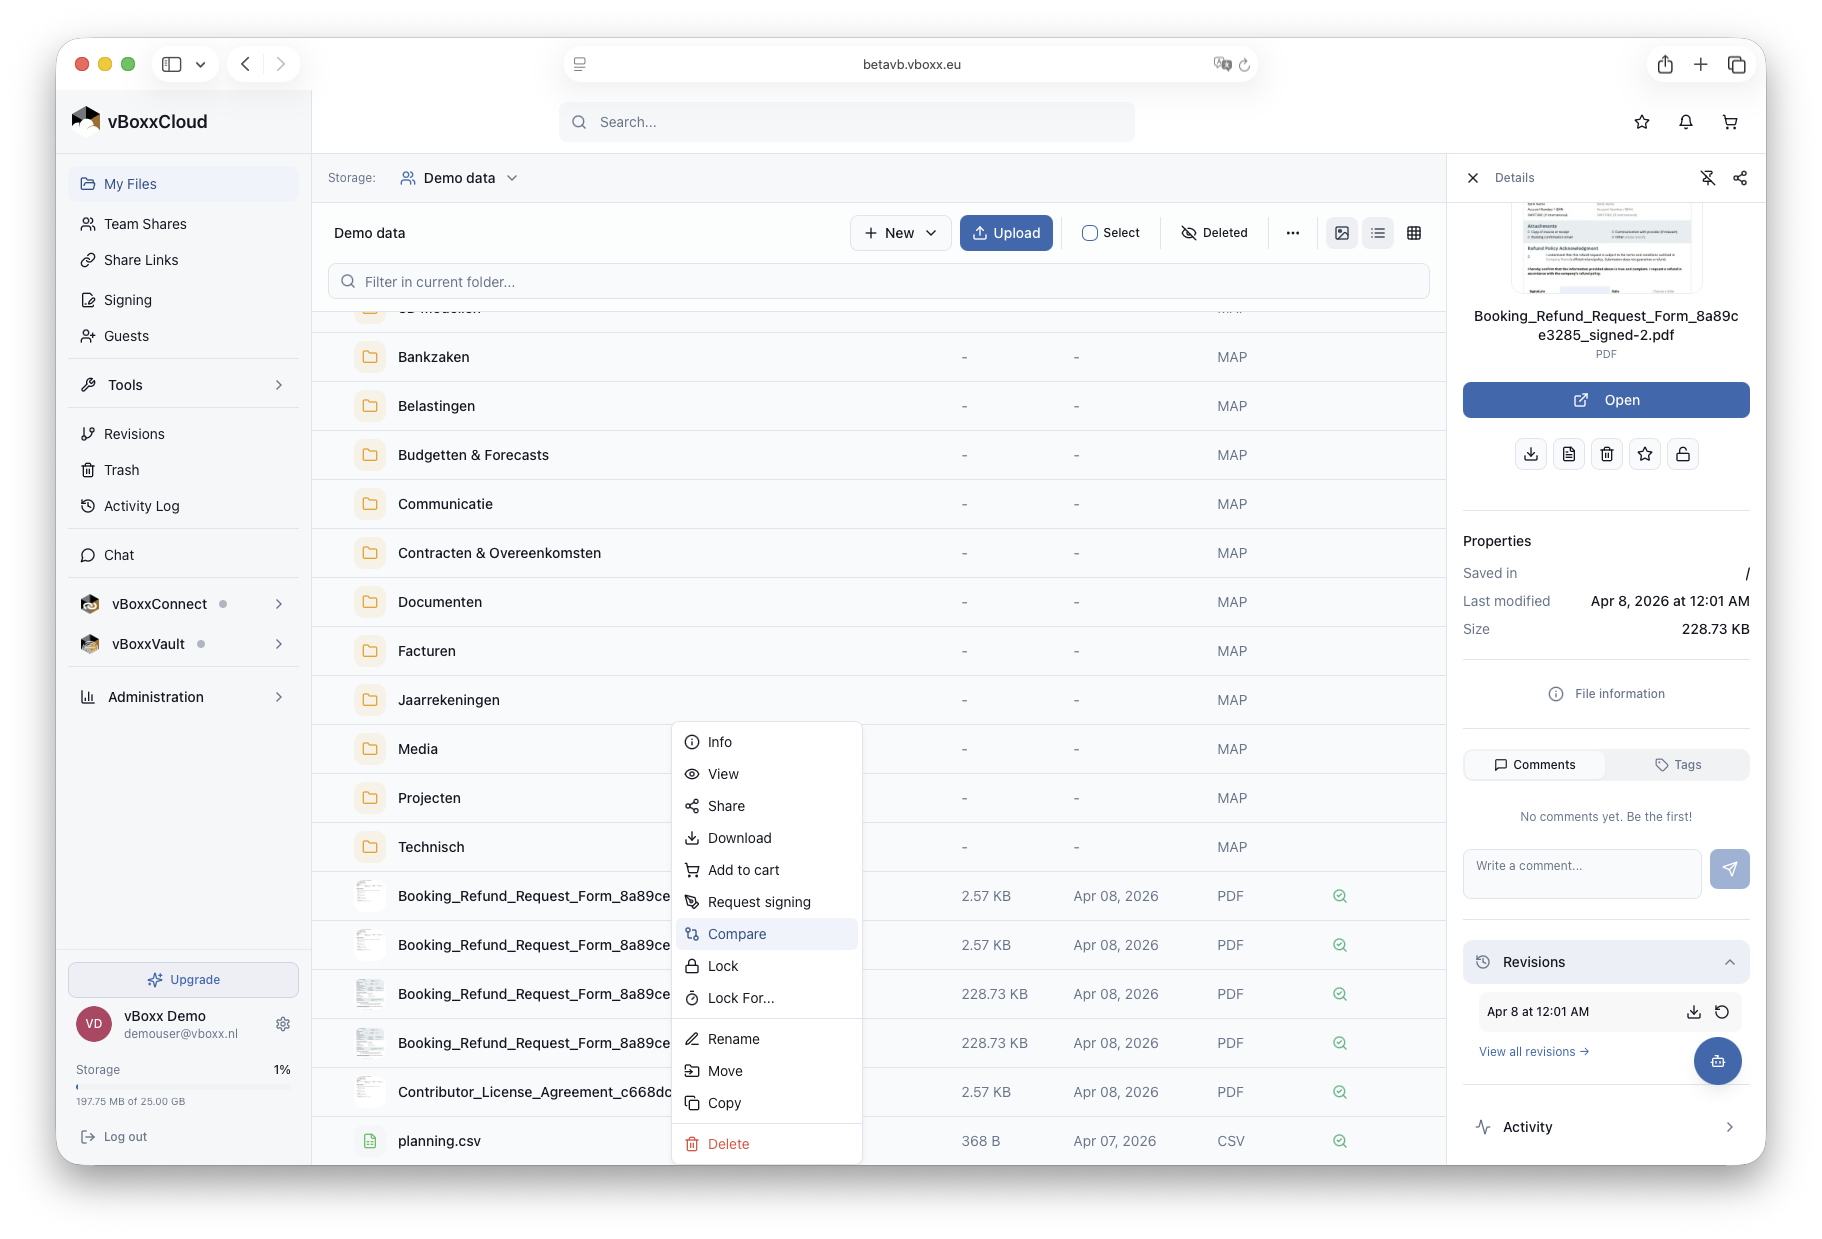The image size is (1822, 1239).
Task: Go to Team Shares
Action: point(183,224)
